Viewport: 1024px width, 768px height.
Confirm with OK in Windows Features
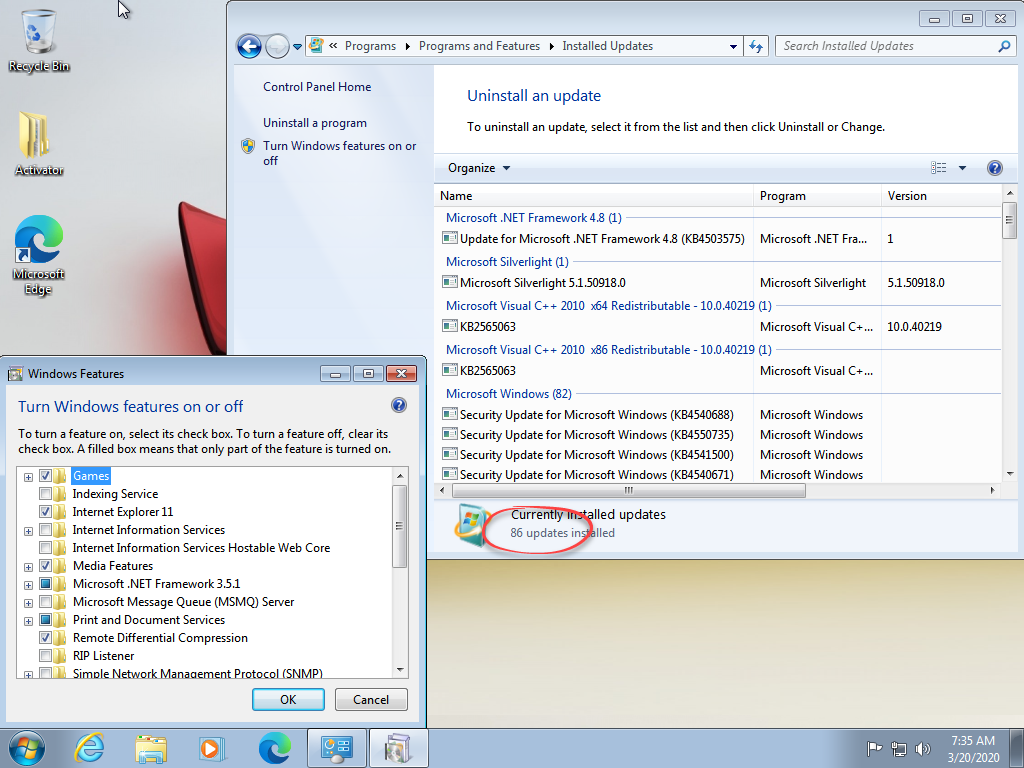(x=288, y=699)
